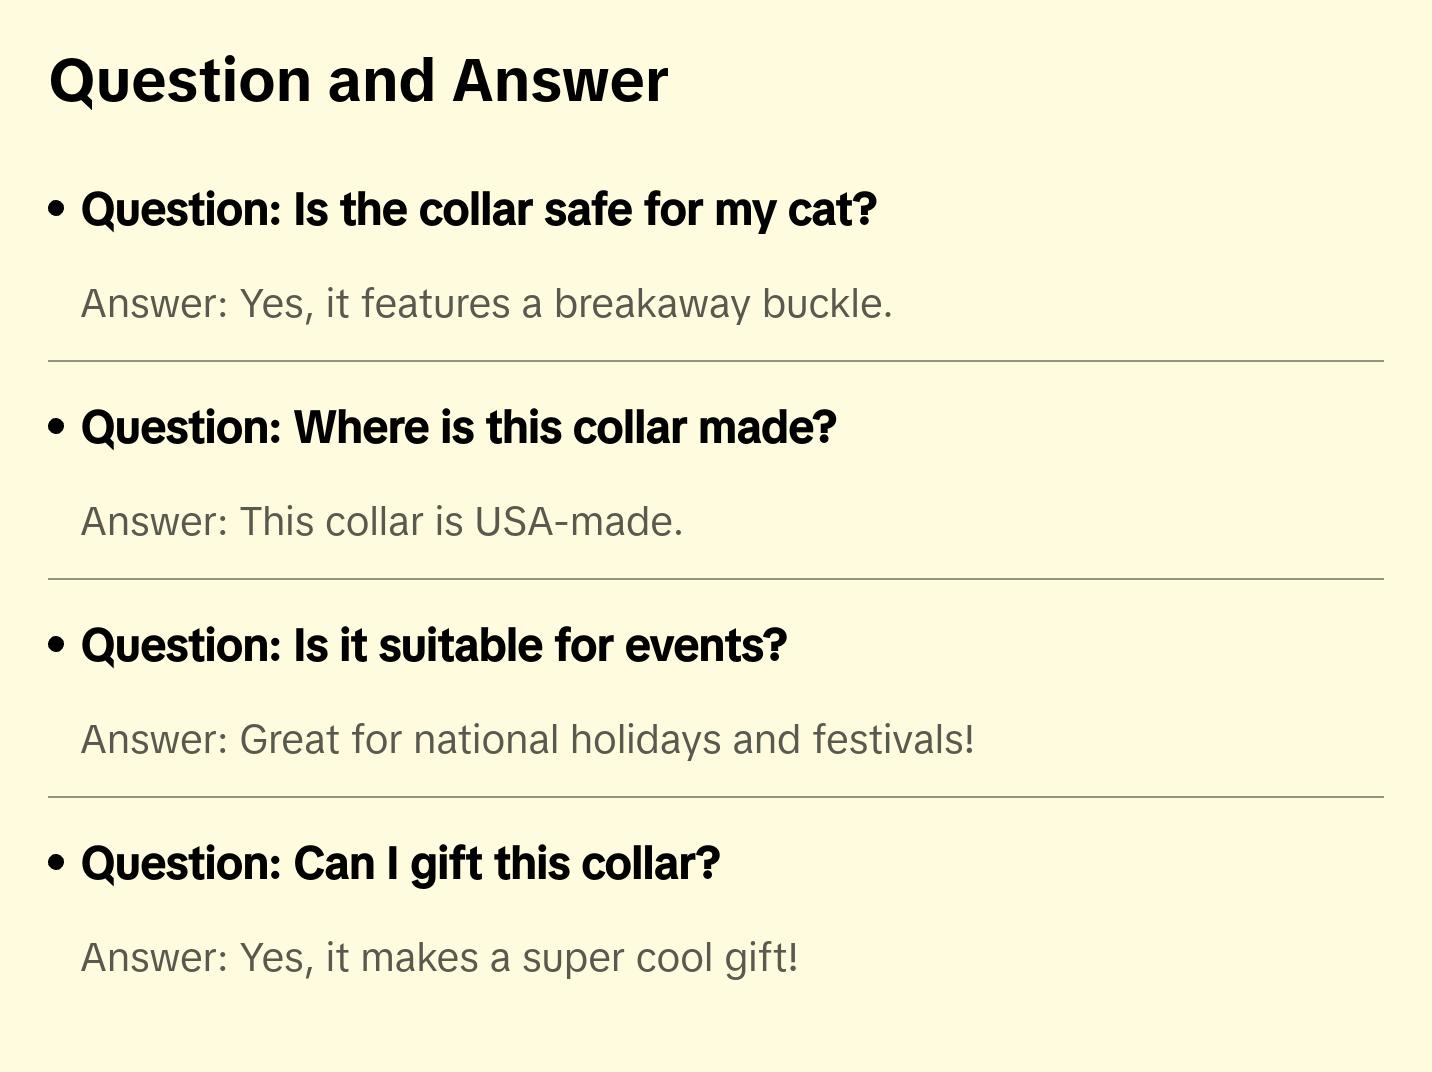Click the bullet beside "Where is this collar made?"
Screen dimensions: 1432x1072
point(57,427)
